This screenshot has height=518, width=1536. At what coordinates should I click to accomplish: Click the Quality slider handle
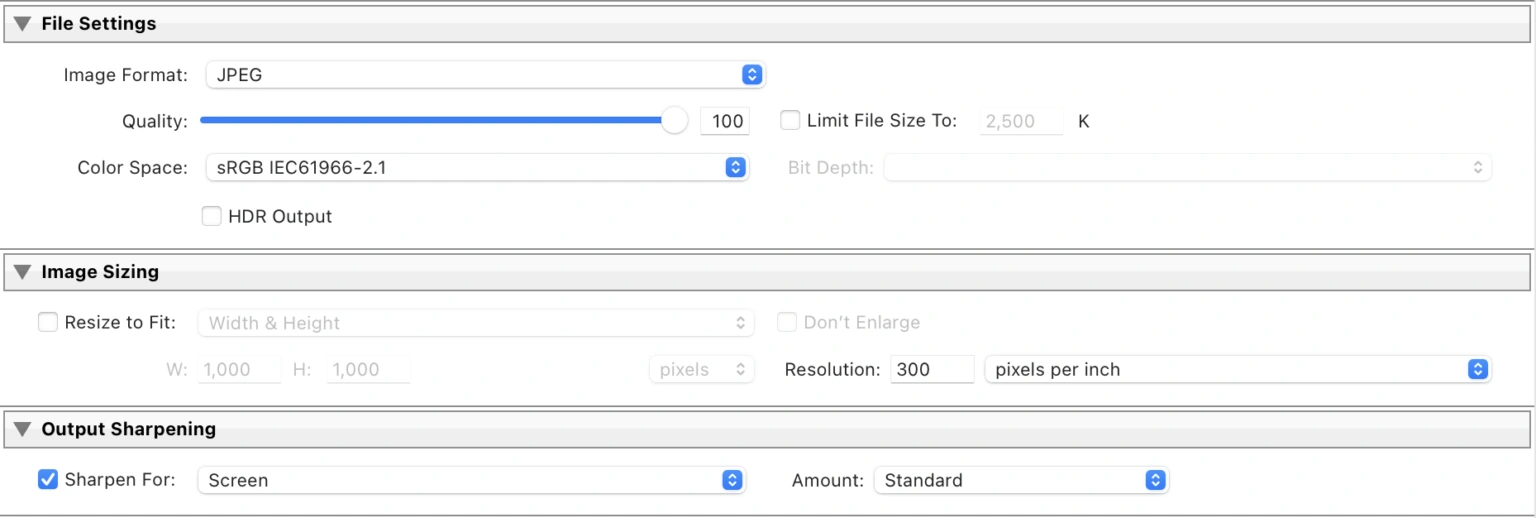675,121
